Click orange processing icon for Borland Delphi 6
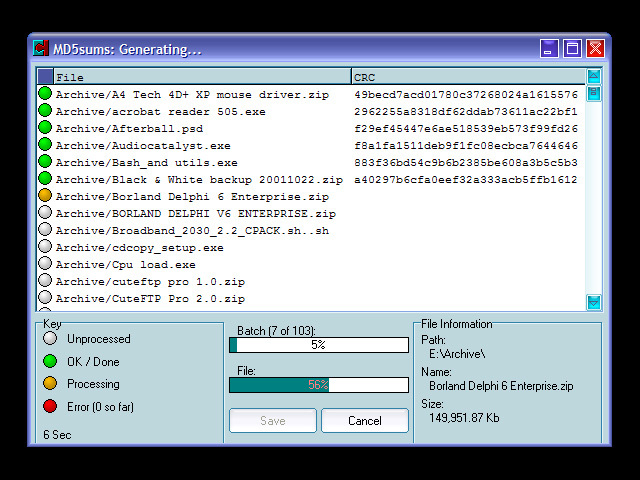The image size is (640, 480). [x=45, y=196]
